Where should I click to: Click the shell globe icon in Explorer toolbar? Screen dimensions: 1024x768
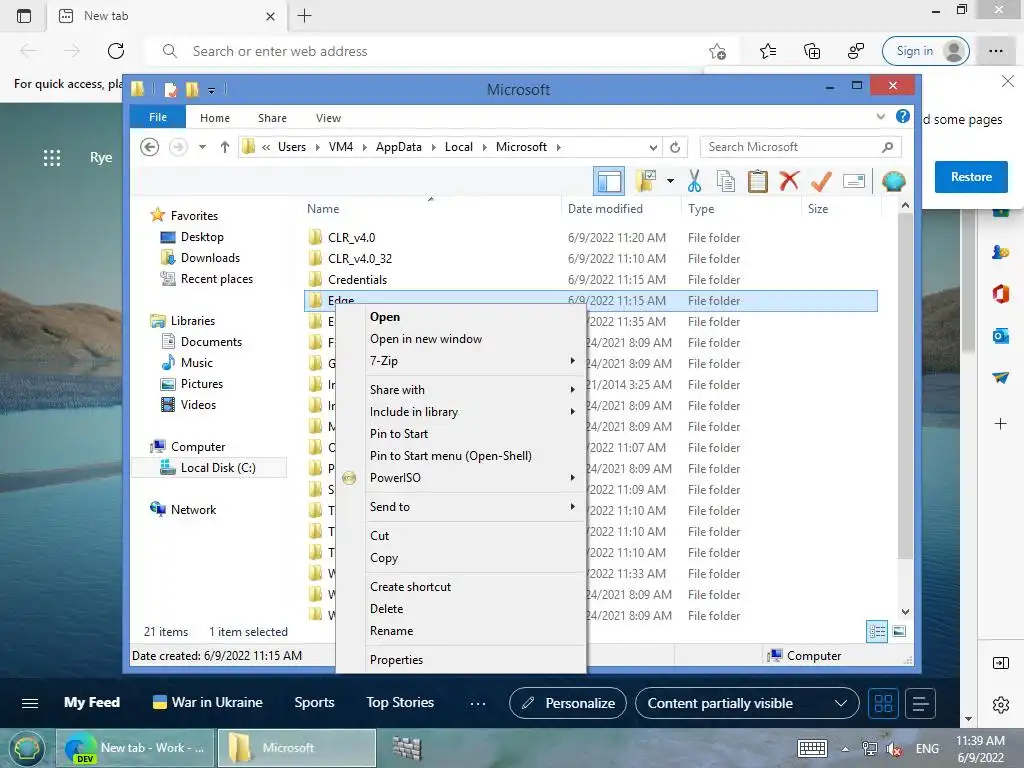tap(893, 181)
